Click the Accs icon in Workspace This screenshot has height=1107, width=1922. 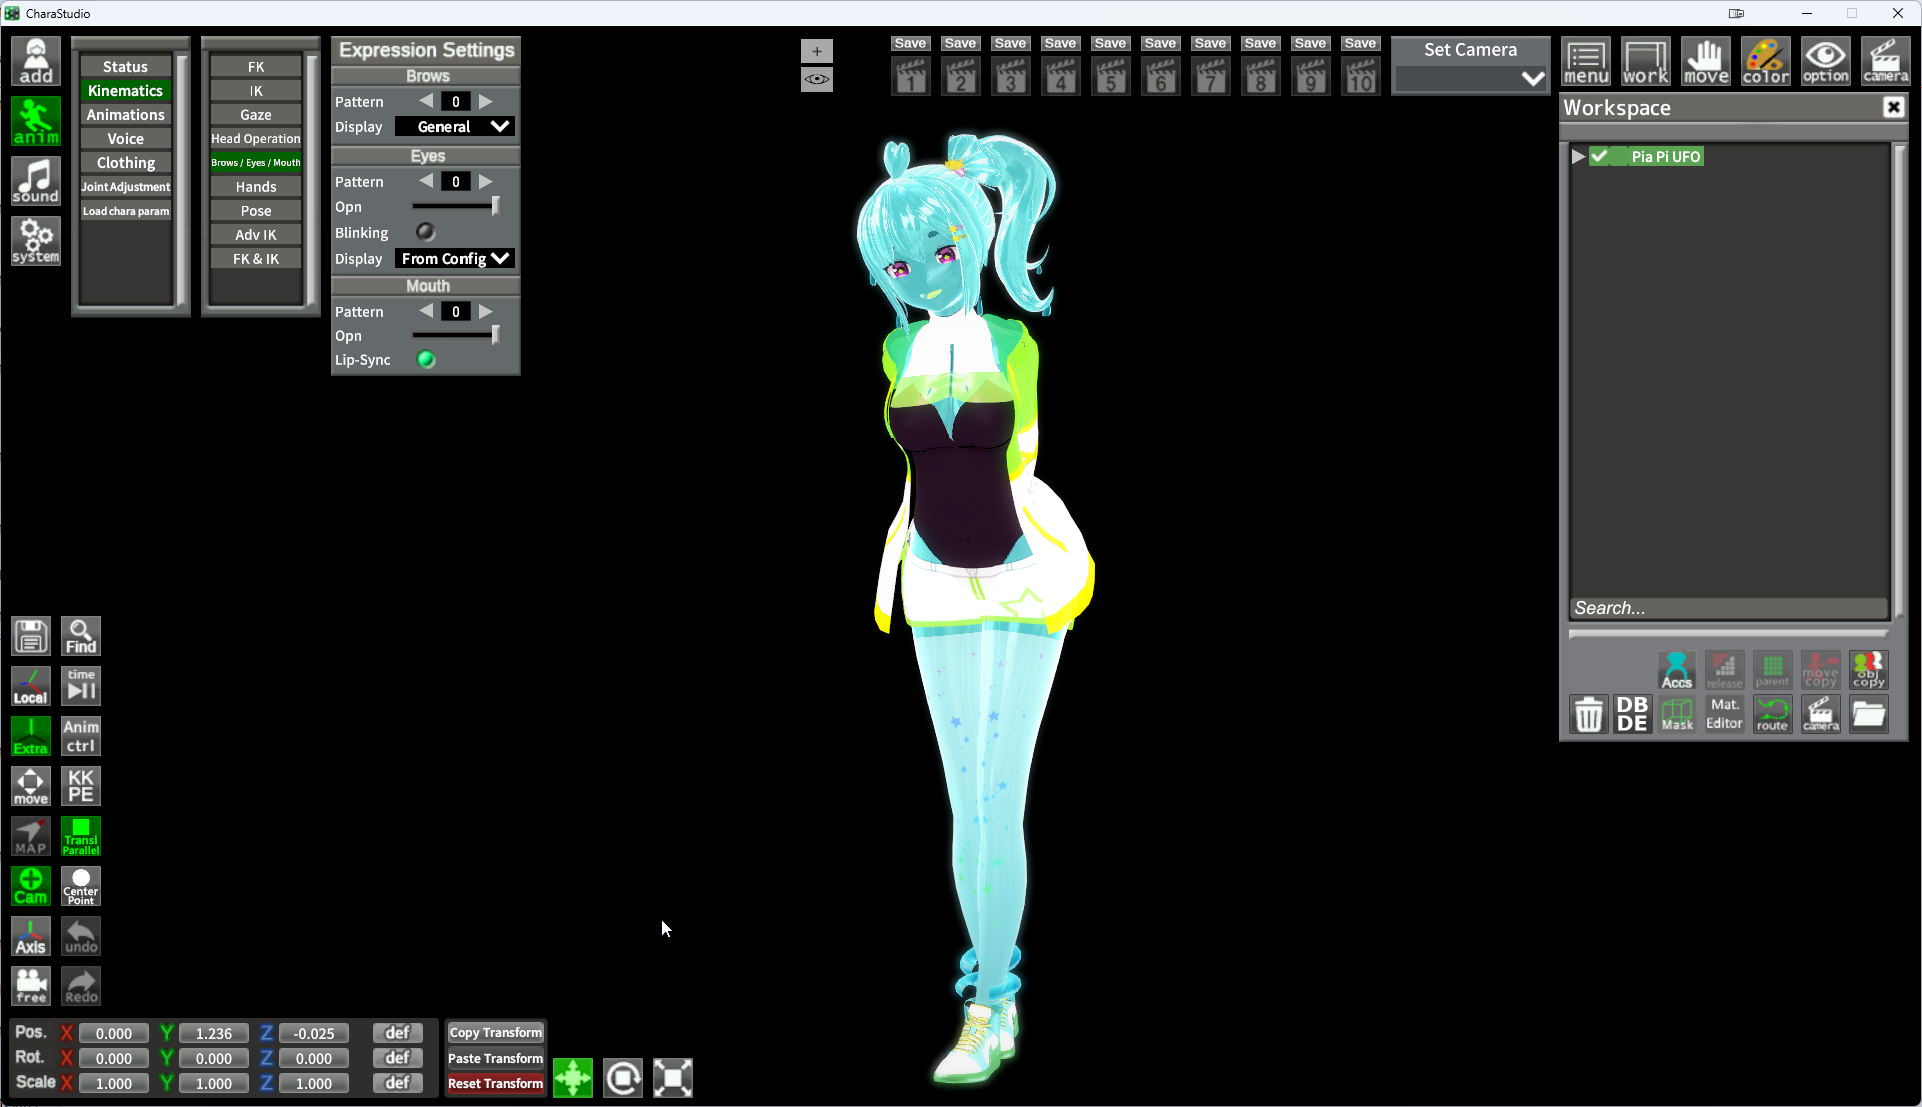[x=1677, y=670]
